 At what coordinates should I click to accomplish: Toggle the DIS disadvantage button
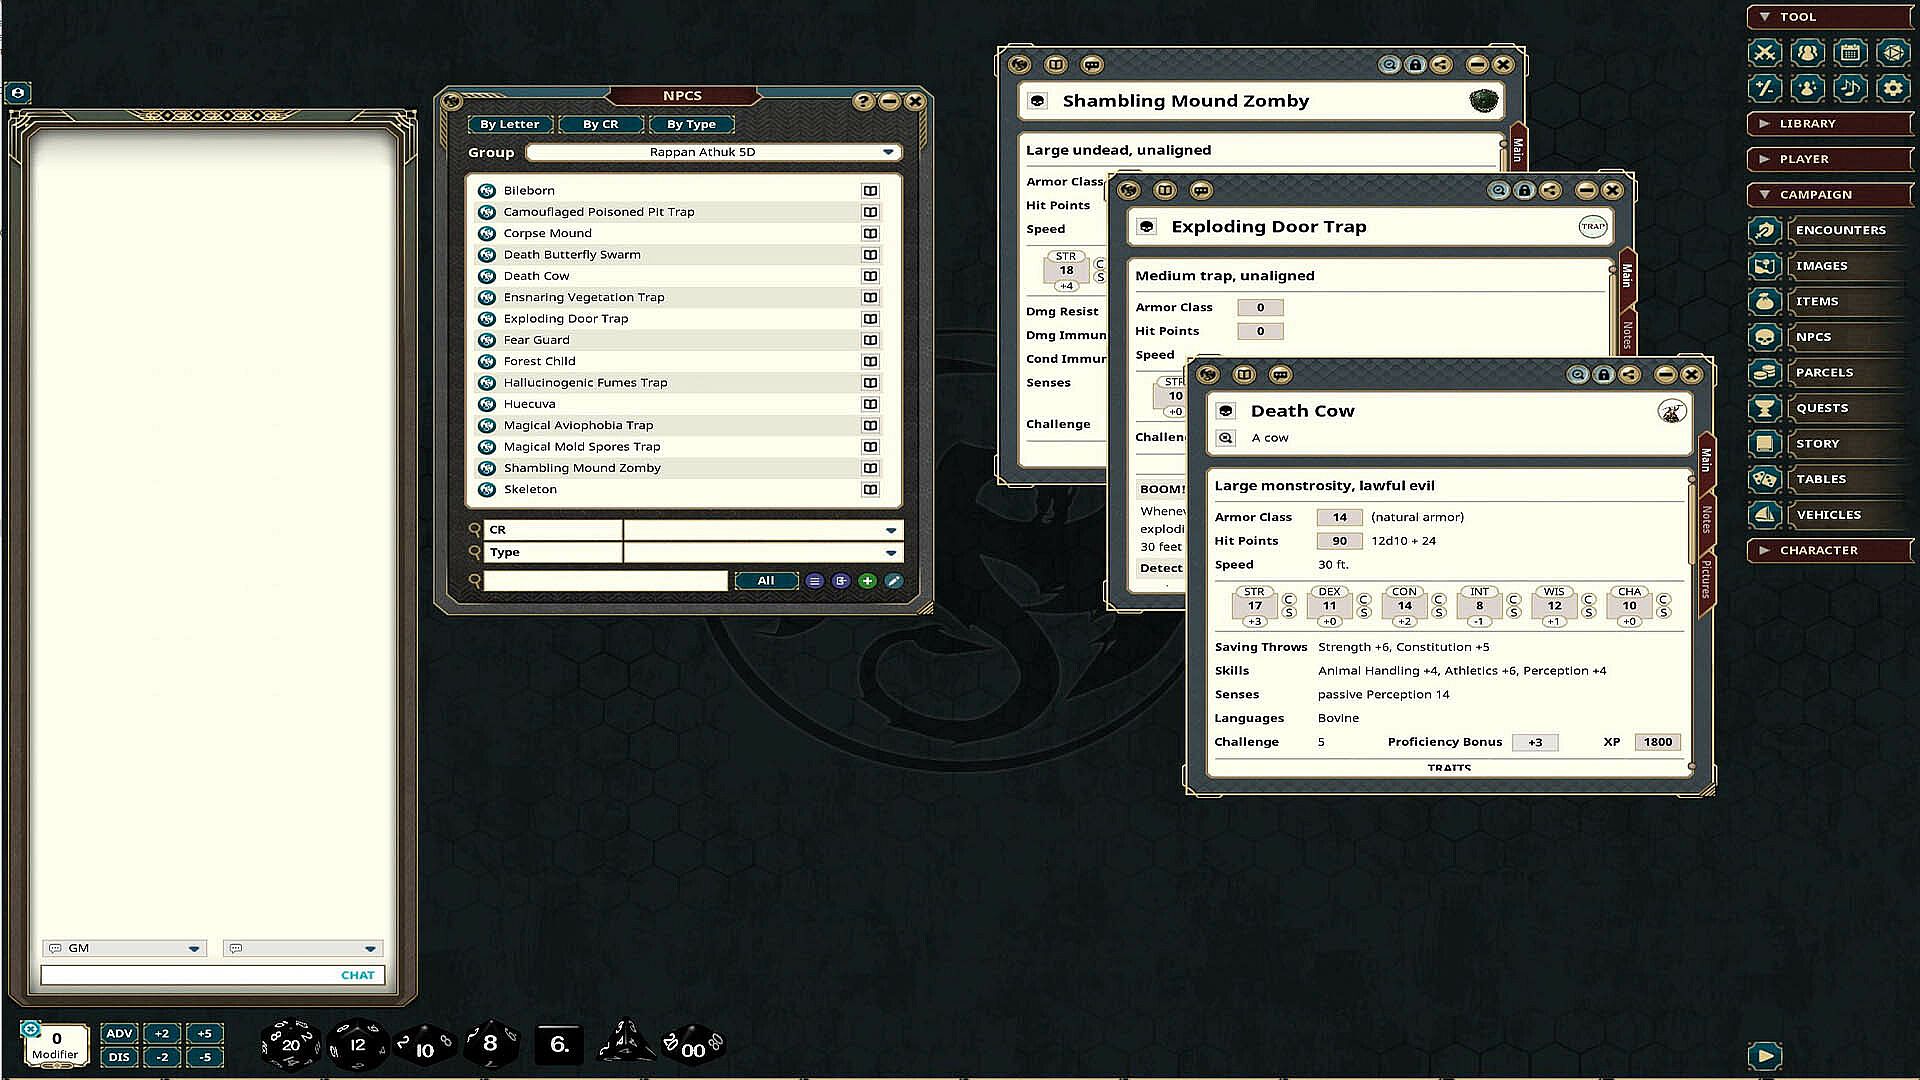coord(119,1057)
